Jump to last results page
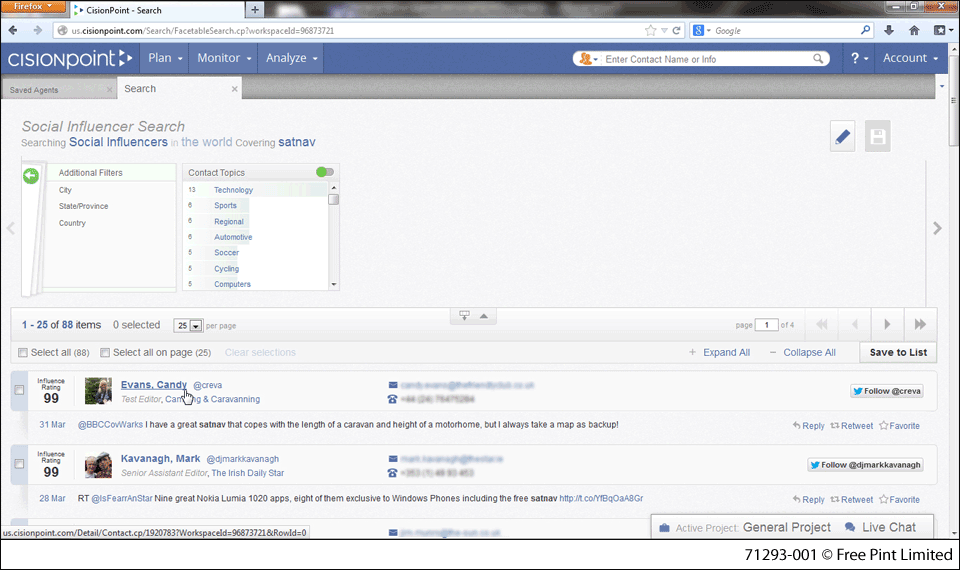The image size is (960, 570). coord(919,324)
